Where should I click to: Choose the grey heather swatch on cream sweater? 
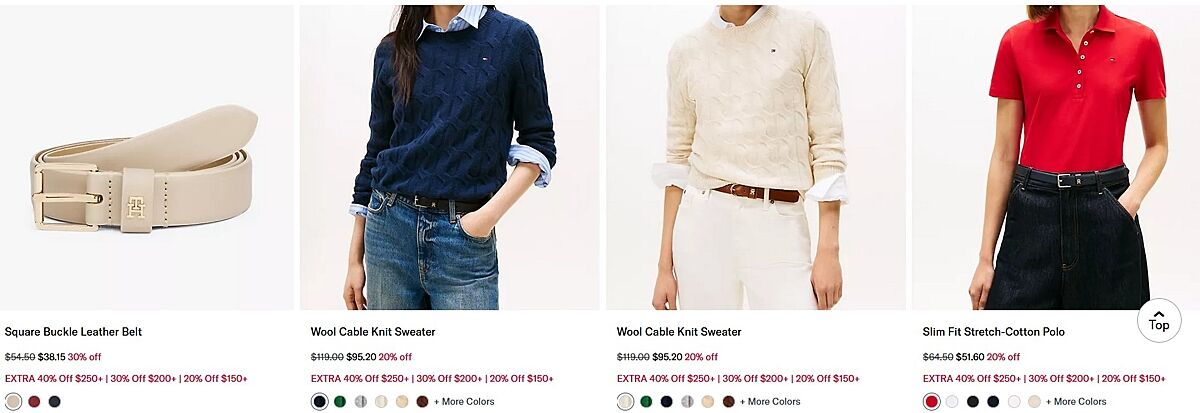click(687, 401)
